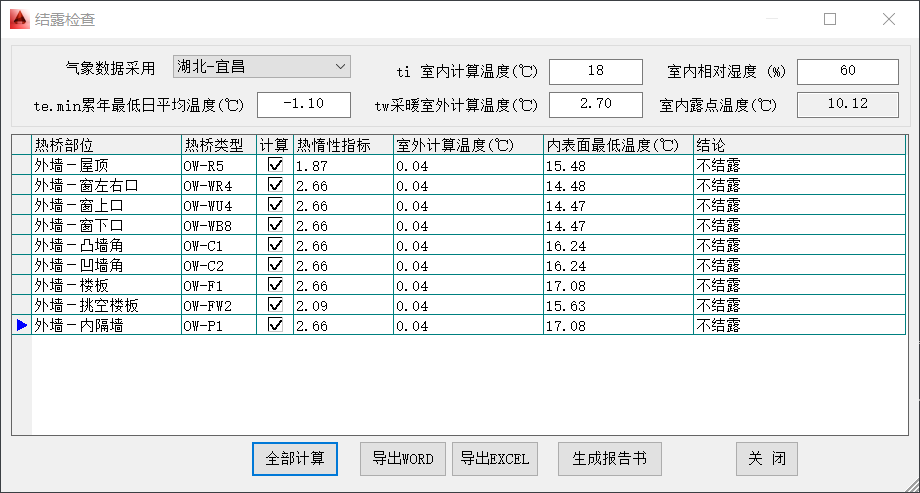Select the 外墙-凸墙角 row
Screen dimensions: 920x493
point(106,245)
